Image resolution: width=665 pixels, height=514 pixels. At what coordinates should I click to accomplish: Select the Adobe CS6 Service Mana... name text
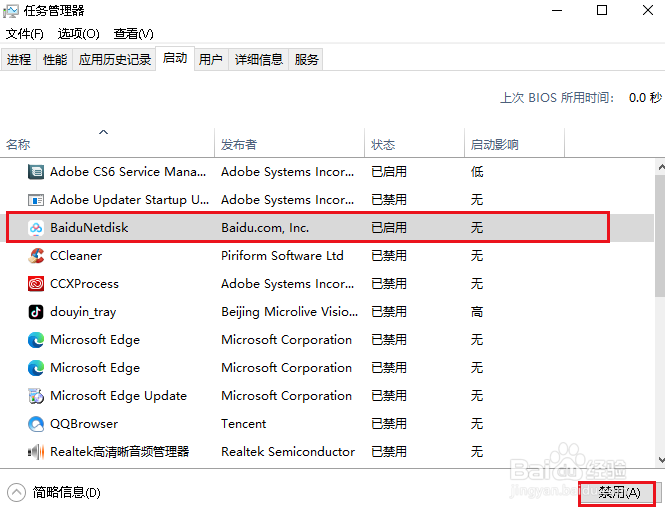click(128, 172)
